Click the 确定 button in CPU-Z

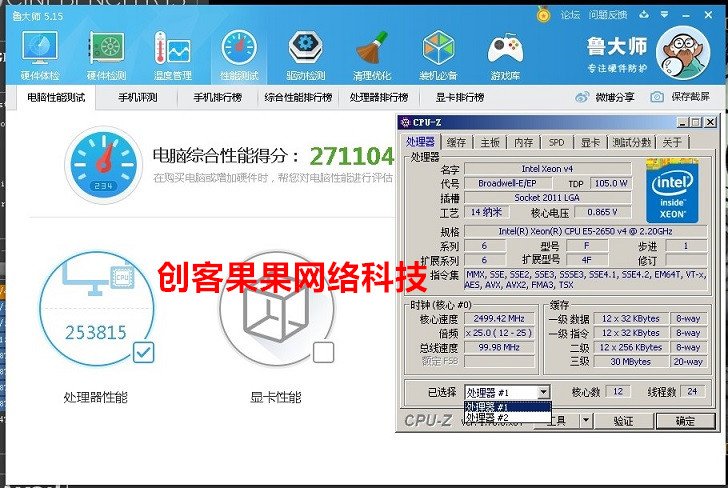[x=685, y=421]
